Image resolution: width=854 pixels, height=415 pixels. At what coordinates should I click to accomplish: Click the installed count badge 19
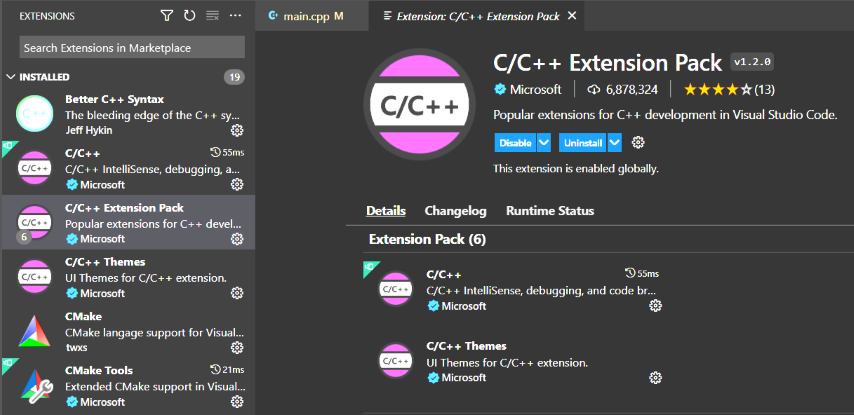234,77
